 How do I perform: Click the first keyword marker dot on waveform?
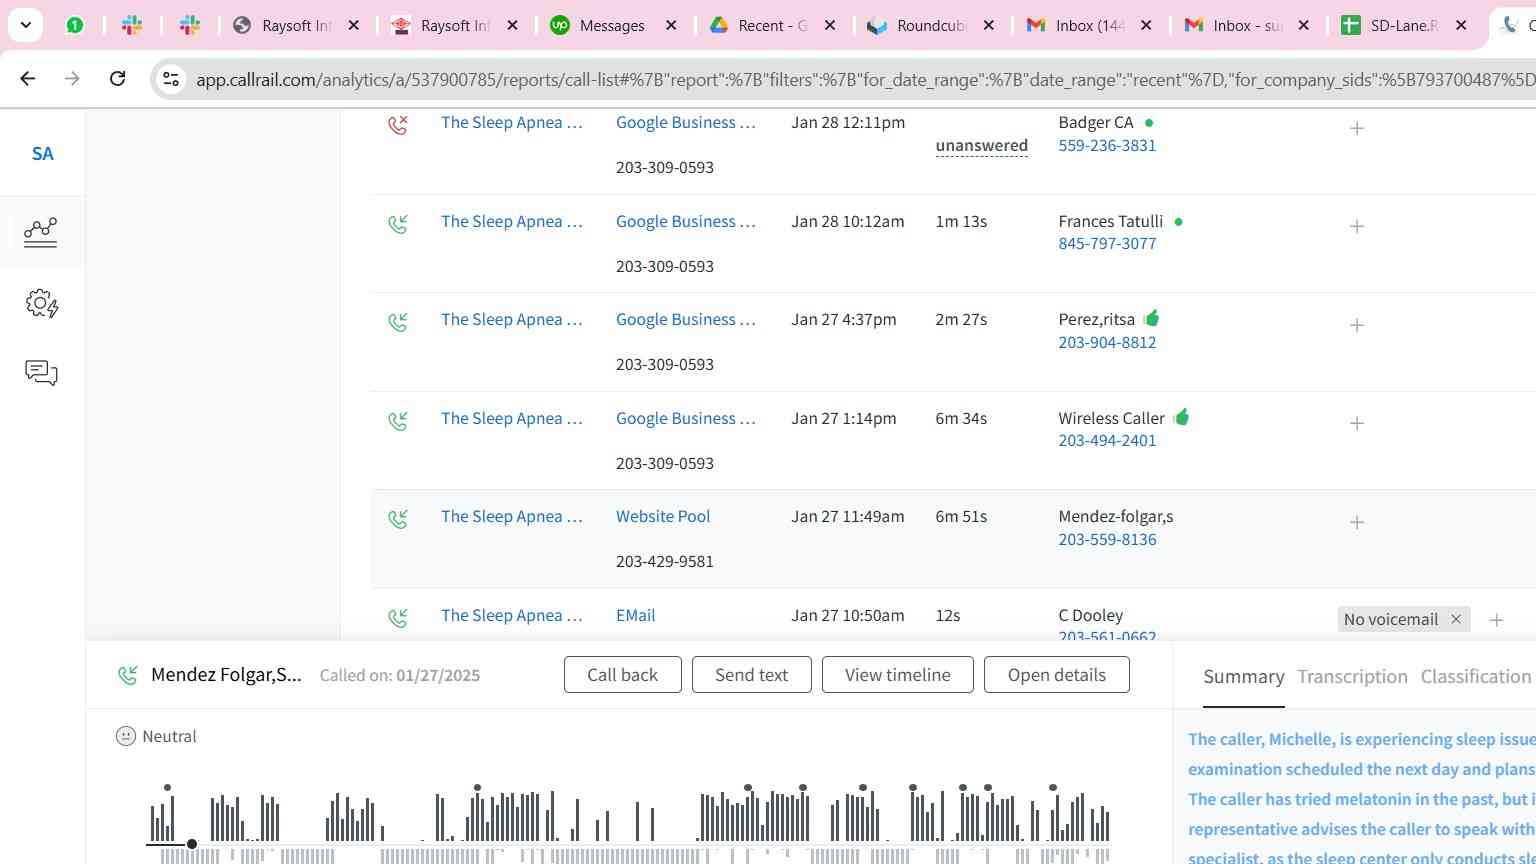pyautogui.click(x=167, y=788)
